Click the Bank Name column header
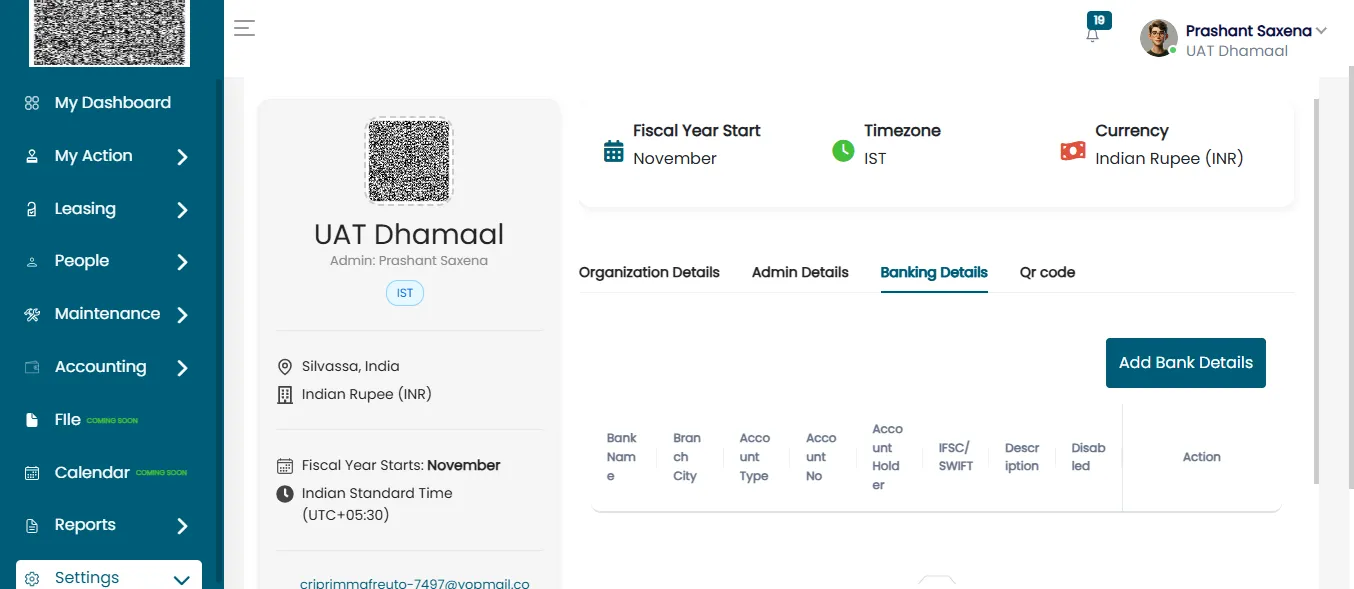The width and height of the screenshot is (1354, 589). pyautogui.click(x=622, y=457)
